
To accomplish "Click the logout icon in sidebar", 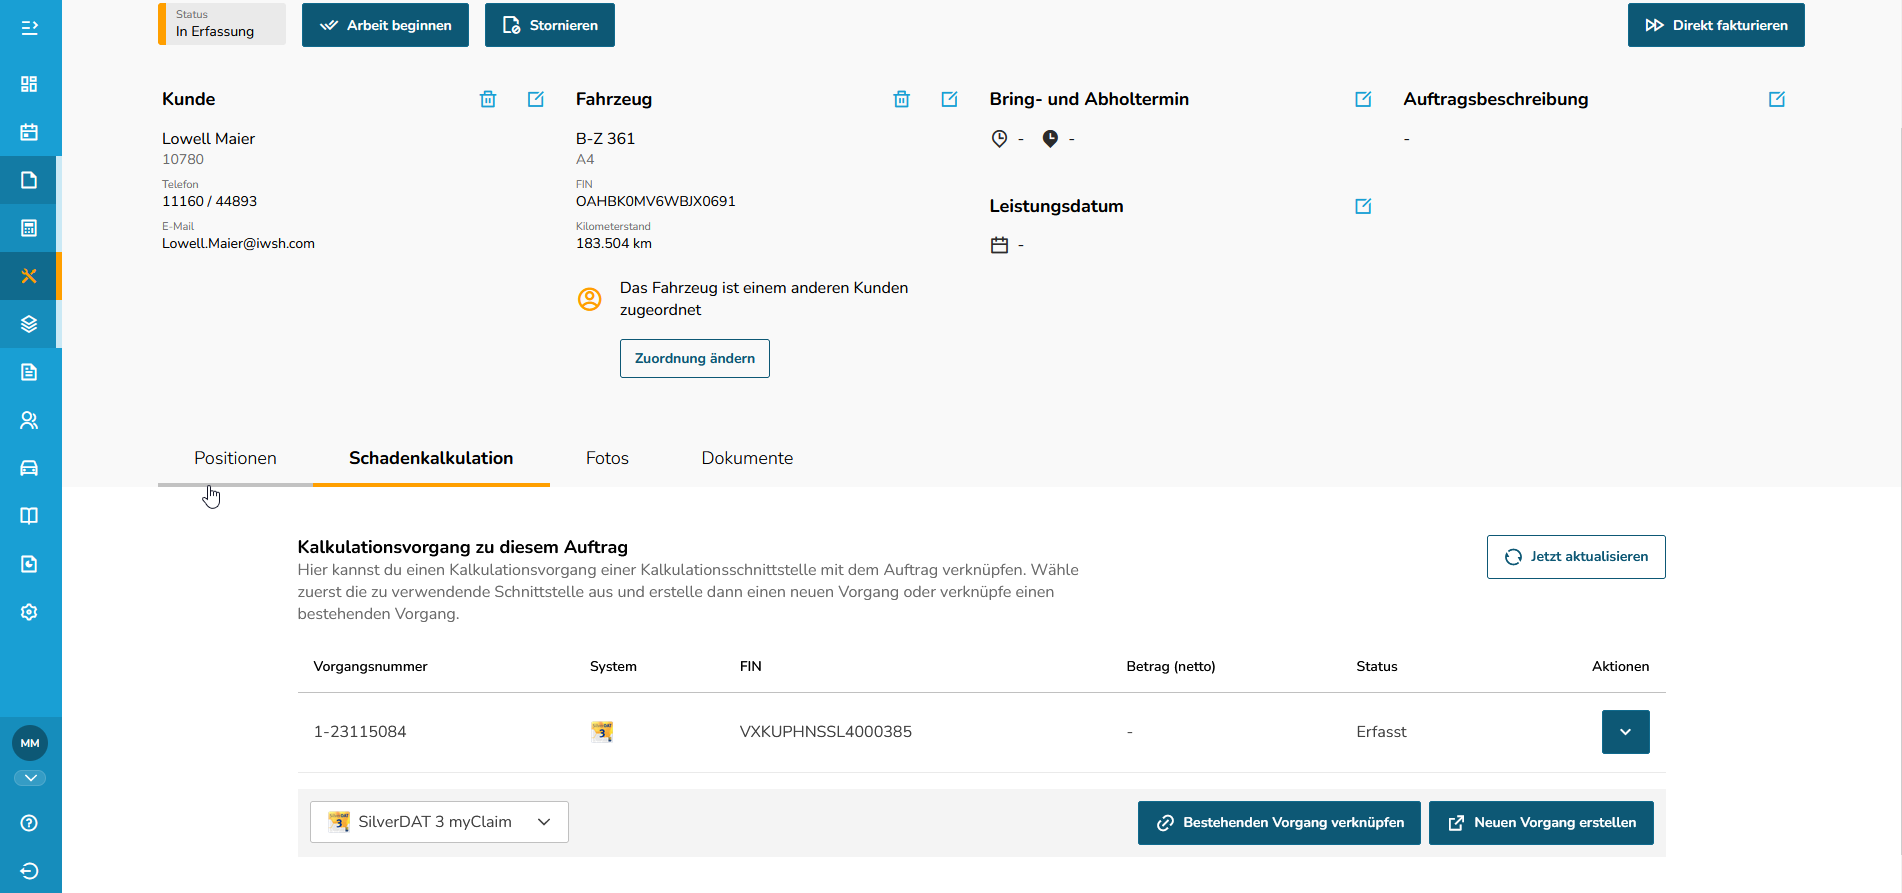I will pos(29,871).
